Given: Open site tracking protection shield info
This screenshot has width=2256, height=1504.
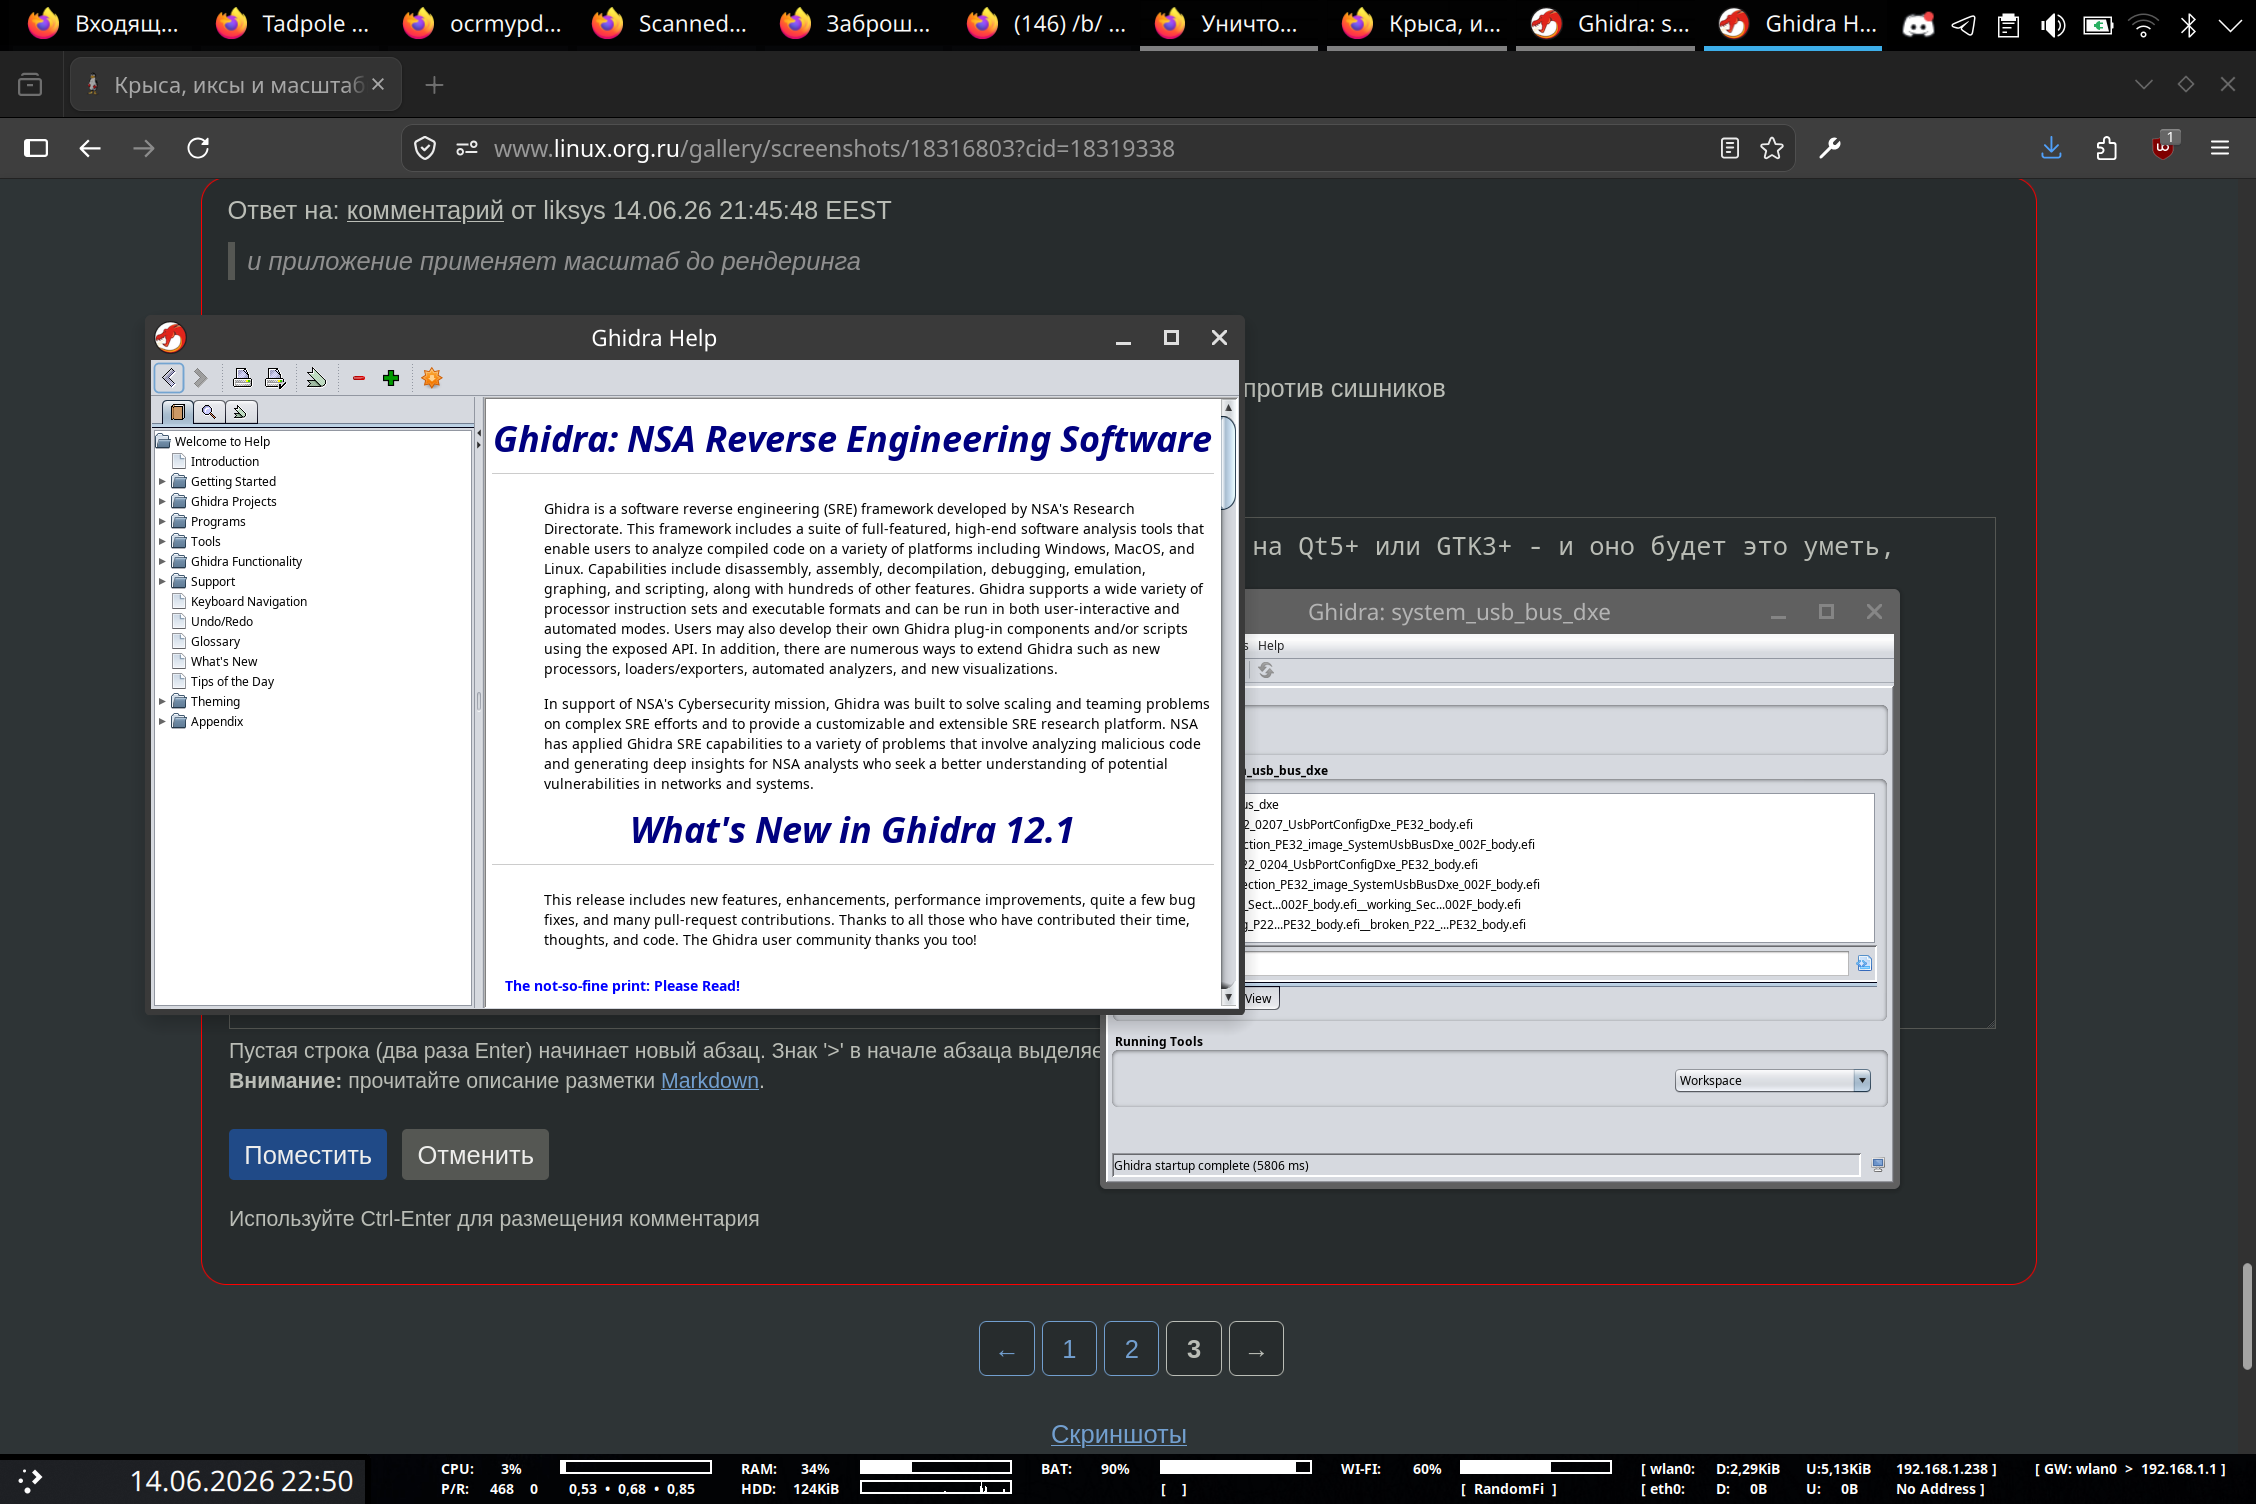Looking at the screenshot, I should point(425,148).
